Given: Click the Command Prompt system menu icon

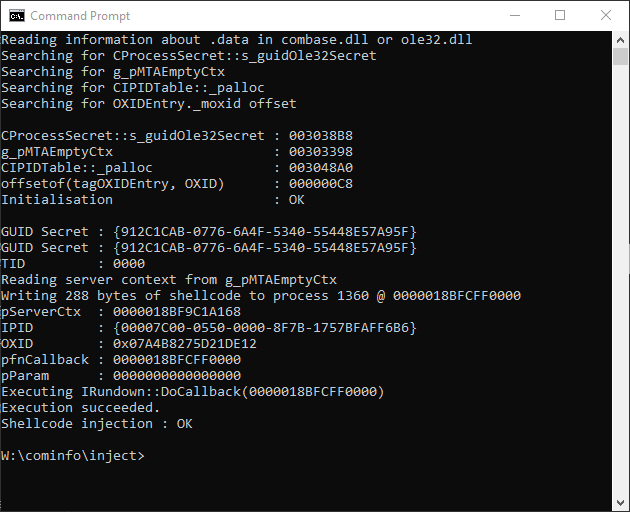Looking at the screenshot, I should pyautogui.click(x=17, y=16).
